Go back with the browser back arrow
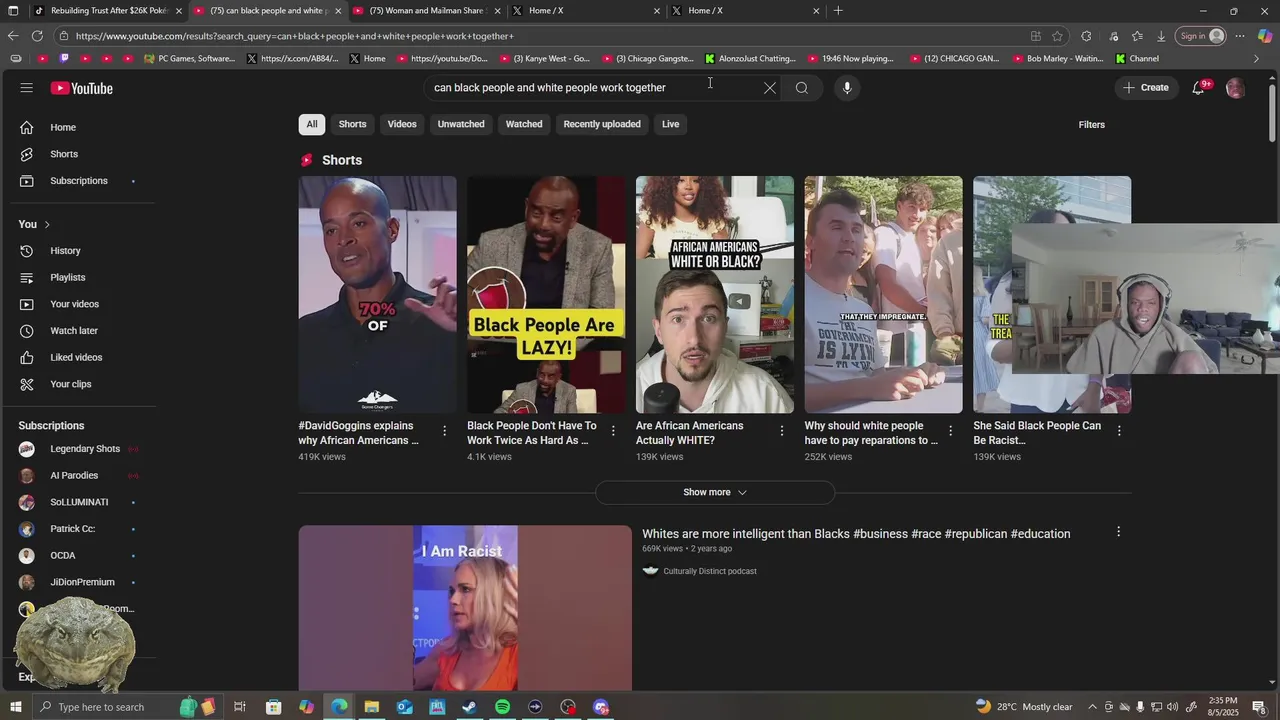 click(13, 36)
